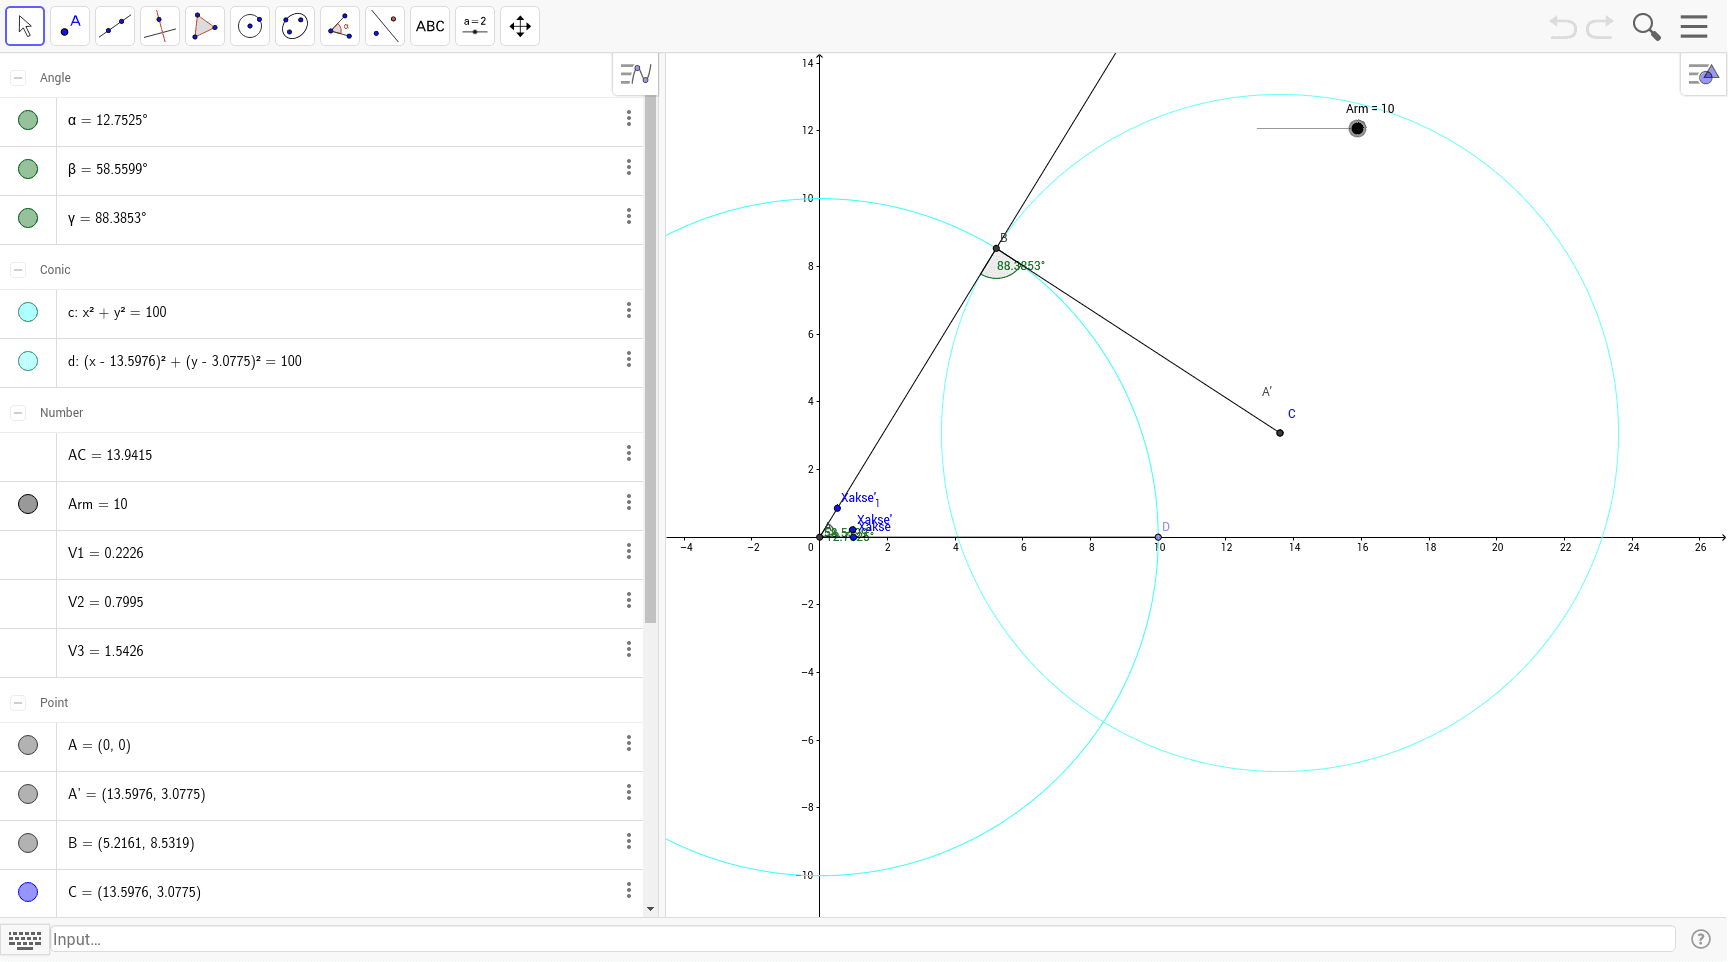Select circle d equation text

click(x=185, y=361)
